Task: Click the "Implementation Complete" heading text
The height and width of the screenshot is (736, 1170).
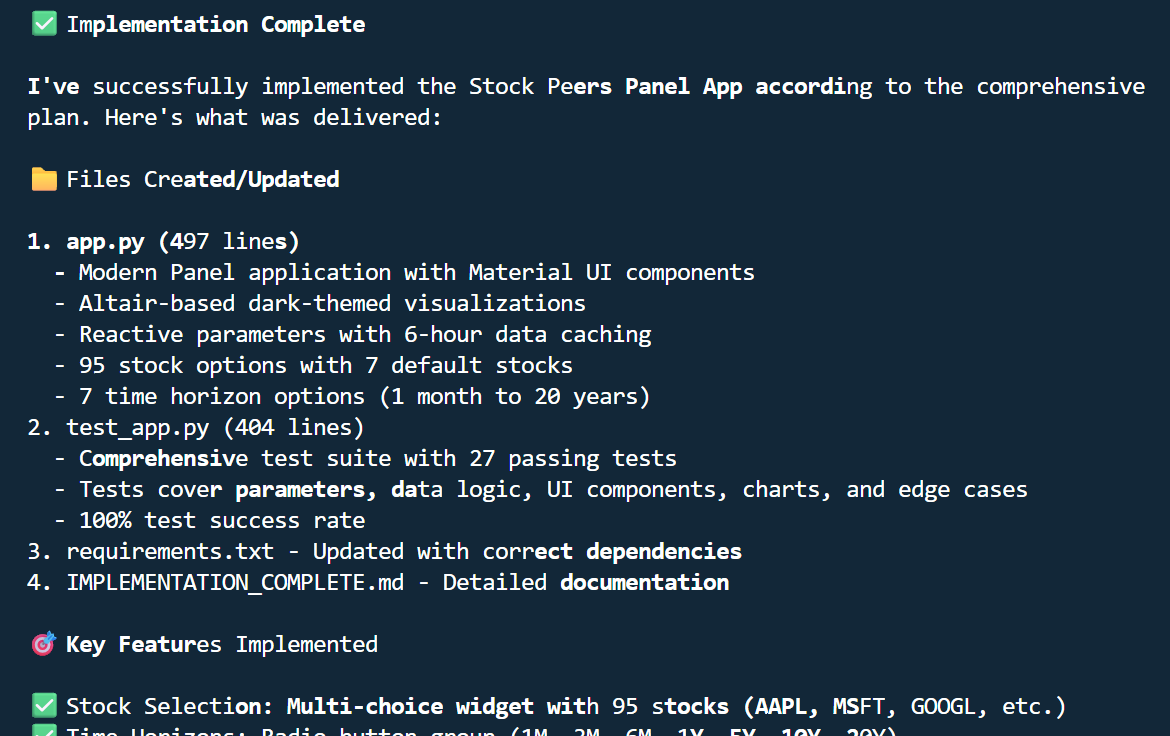Action: 215,24
